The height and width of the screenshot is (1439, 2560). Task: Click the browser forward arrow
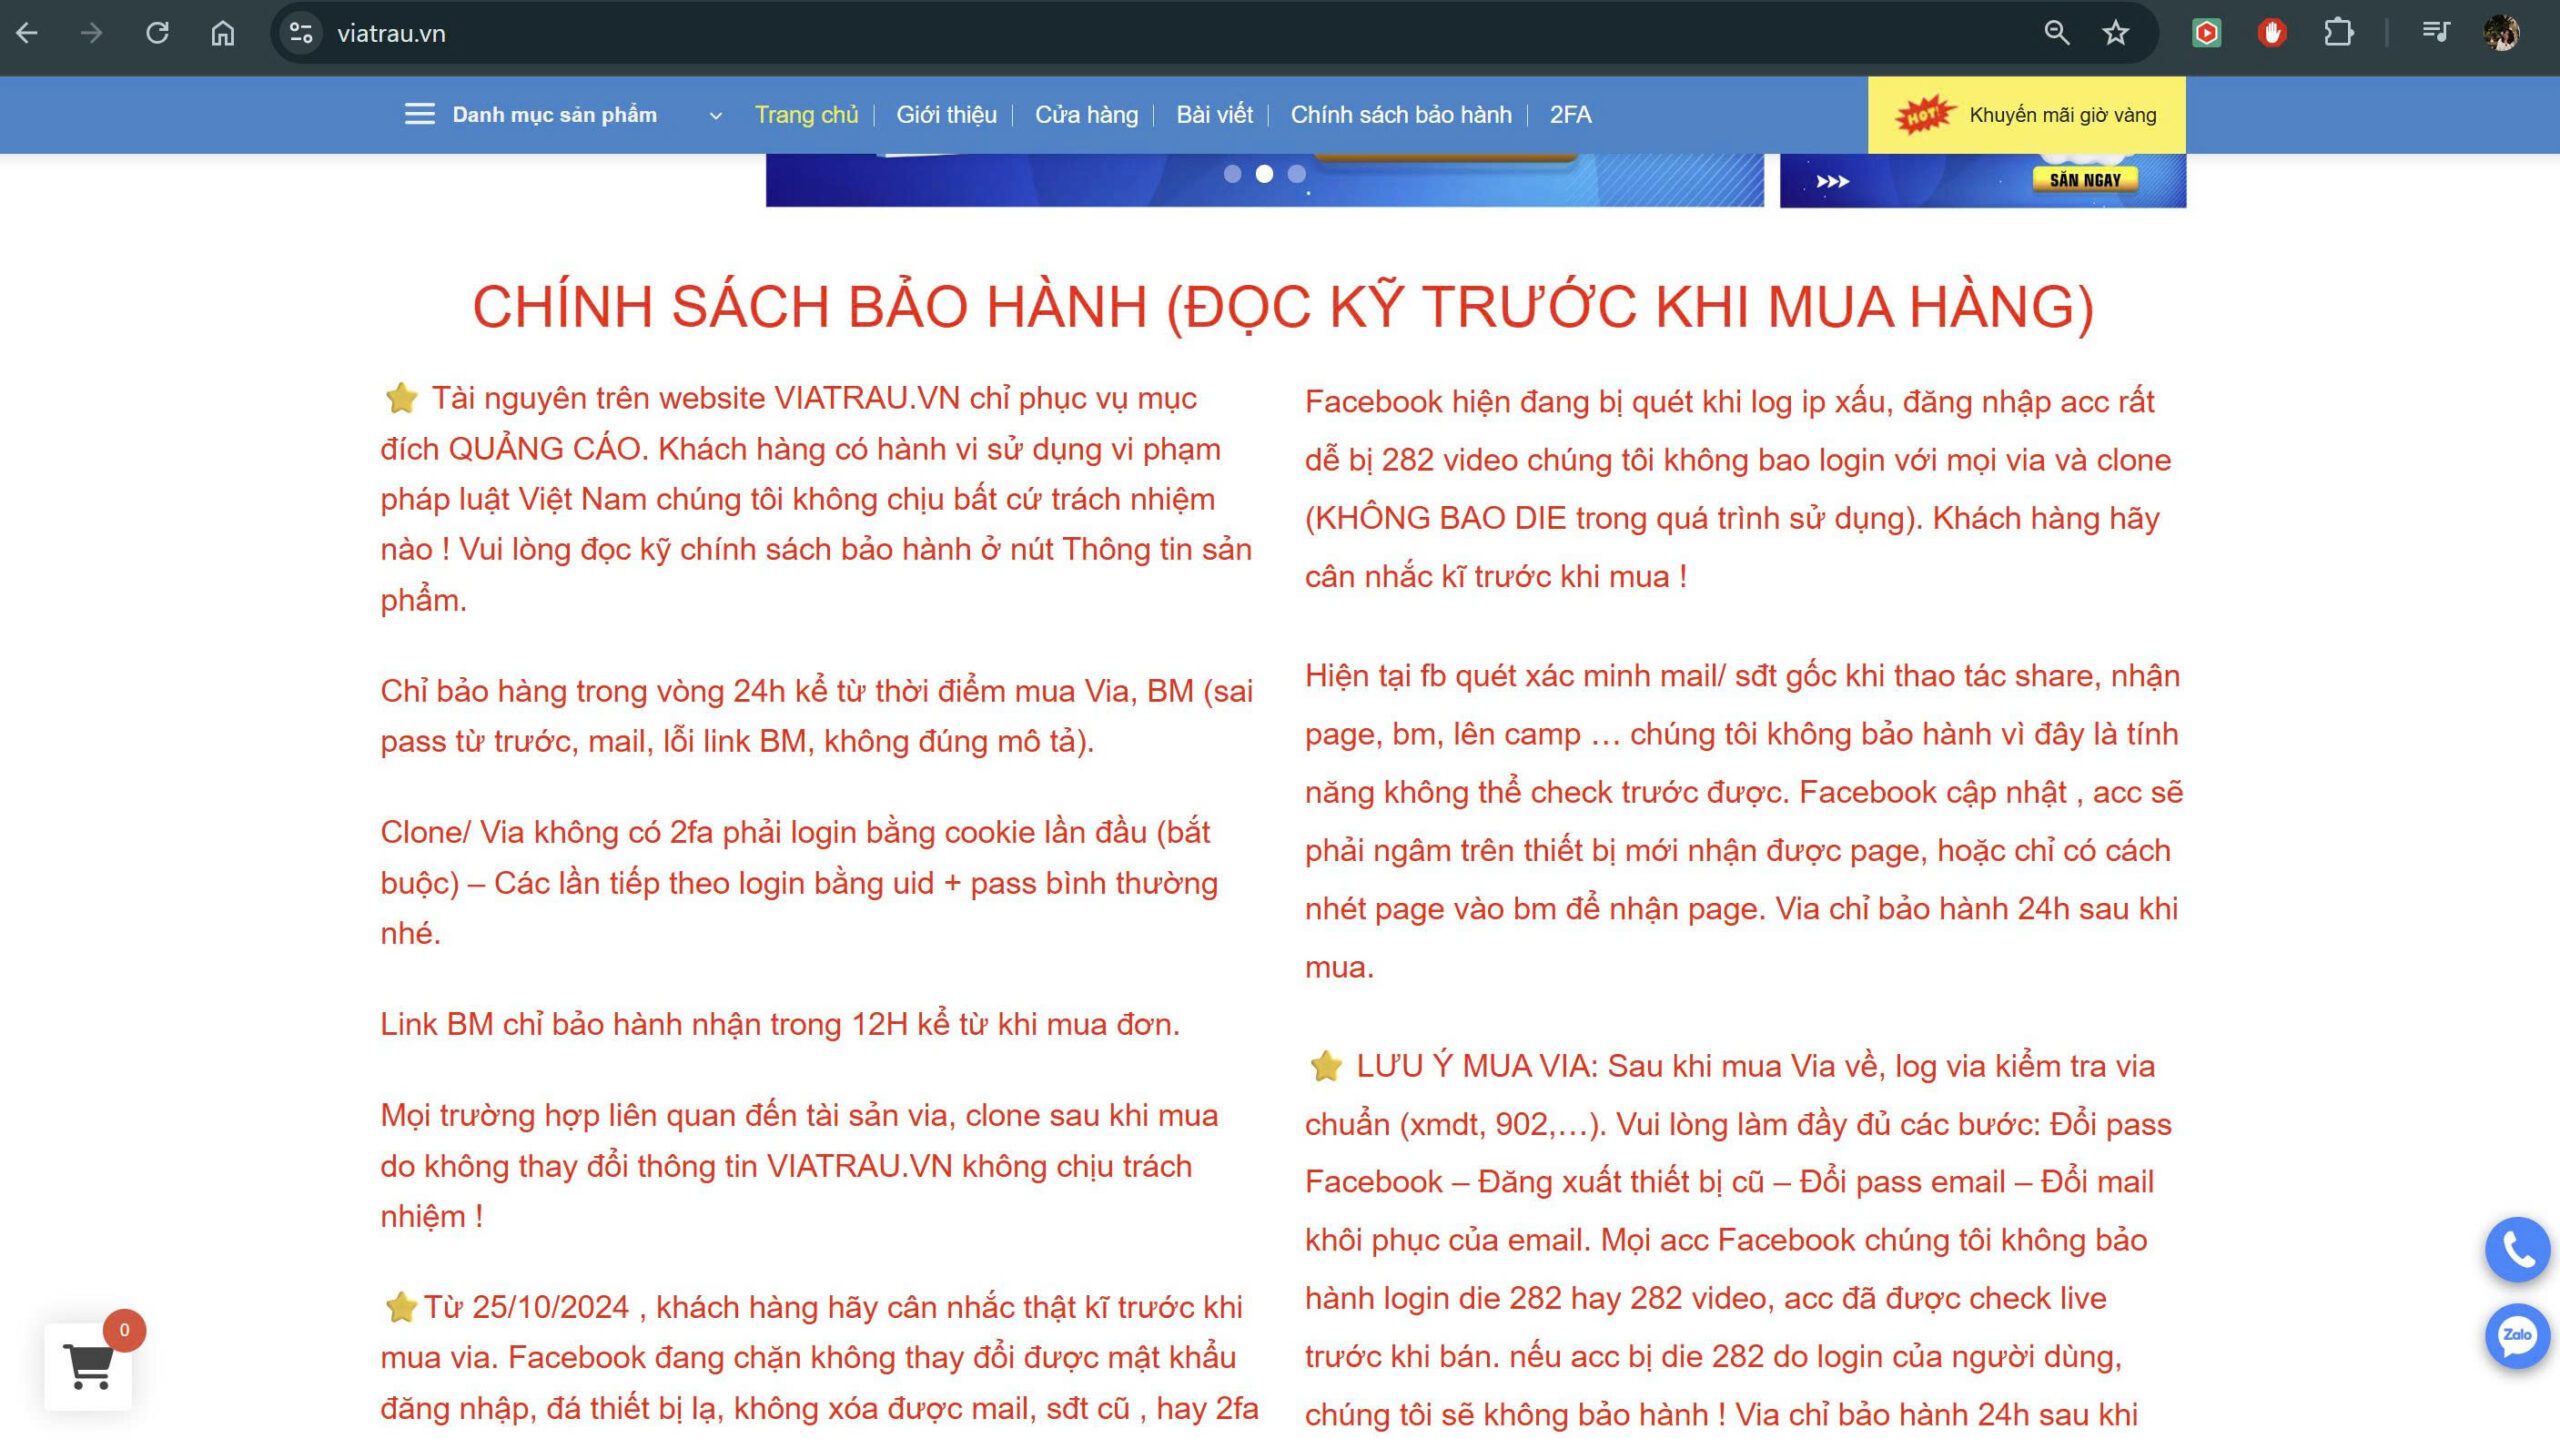[x=91, y=33]
